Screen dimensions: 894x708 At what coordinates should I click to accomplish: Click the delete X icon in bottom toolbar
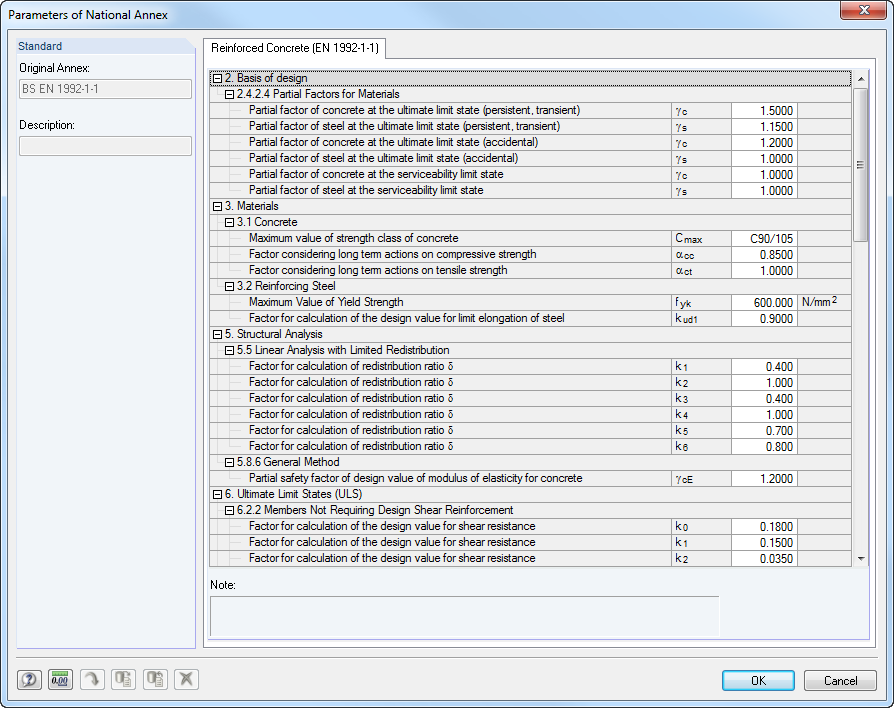point(186,679)
